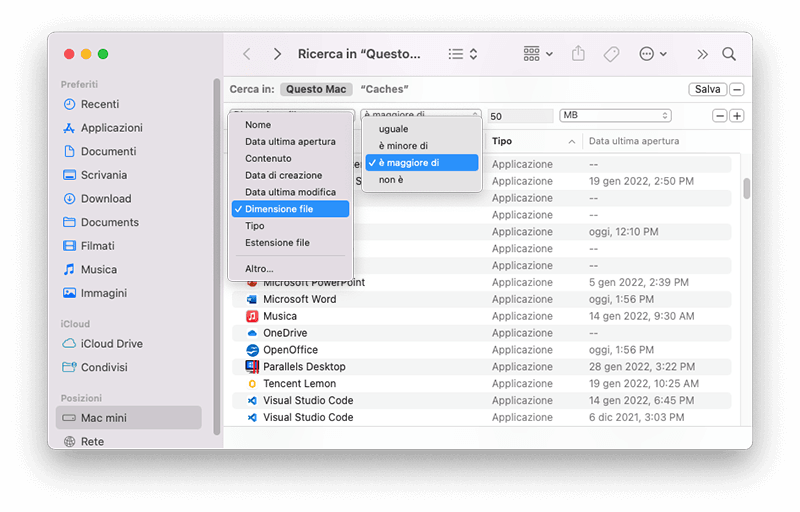Choose Altro… from attribute menu
800x512 pixels.
(290, 269)
